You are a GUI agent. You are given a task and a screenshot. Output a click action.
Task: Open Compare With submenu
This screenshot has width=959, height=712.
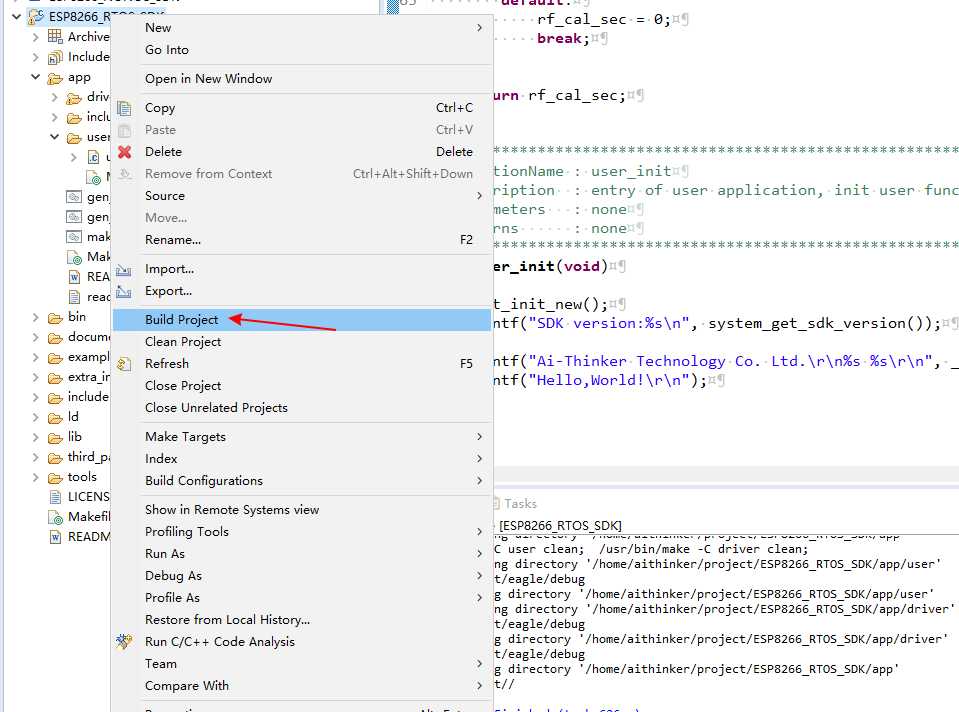pos(302,686)
